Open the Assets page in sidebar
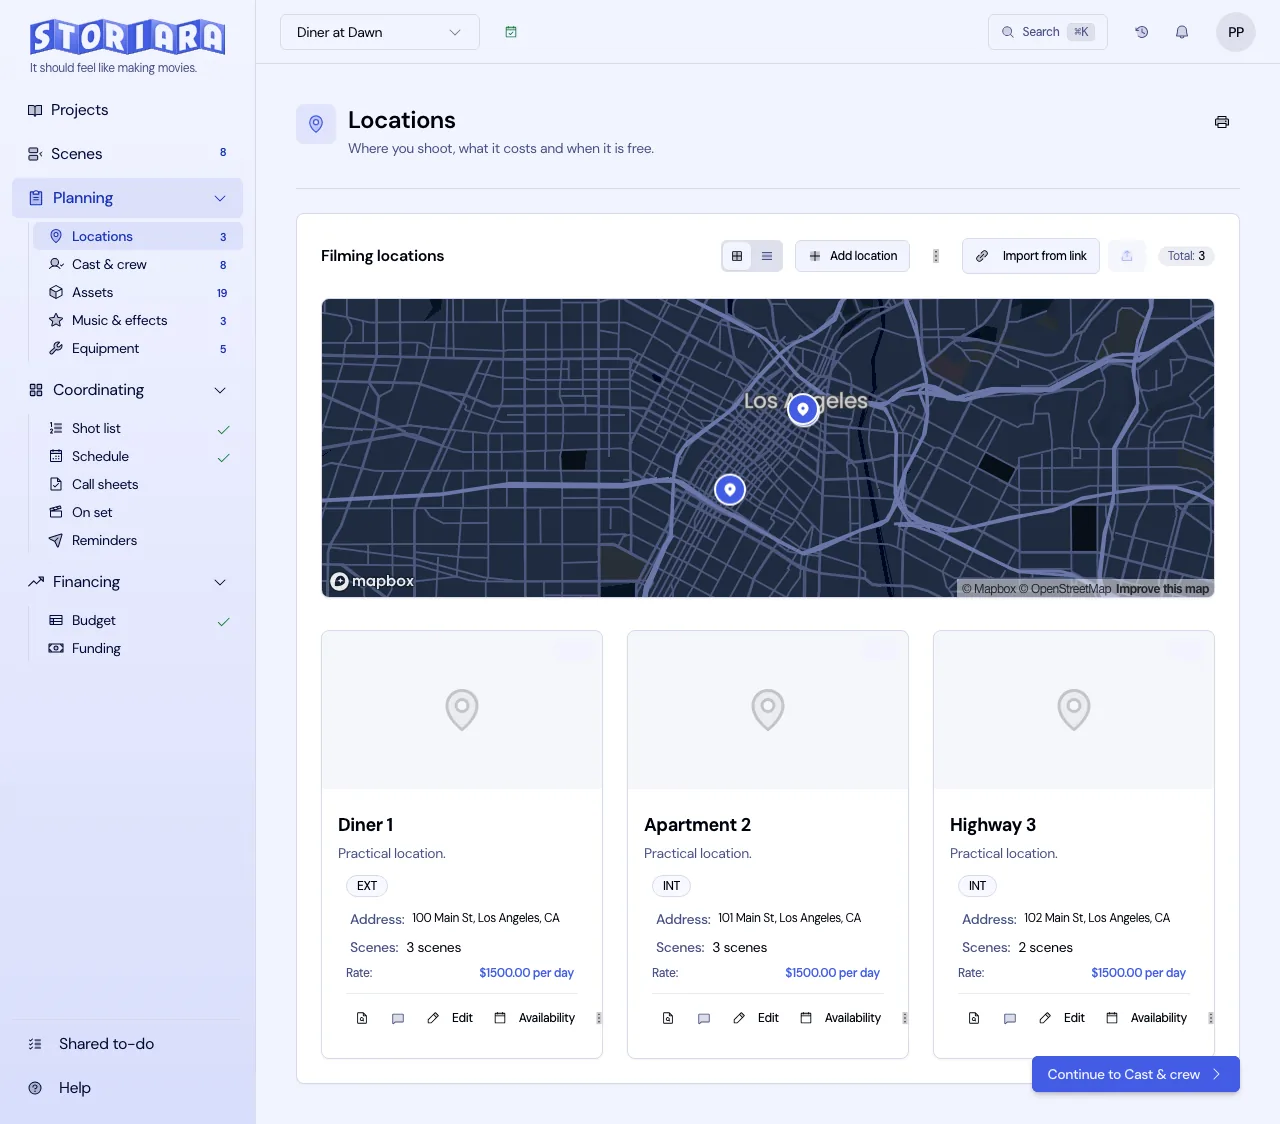Image resolution: width=1280 pixels, height=1124 pixels. [138, 292]
